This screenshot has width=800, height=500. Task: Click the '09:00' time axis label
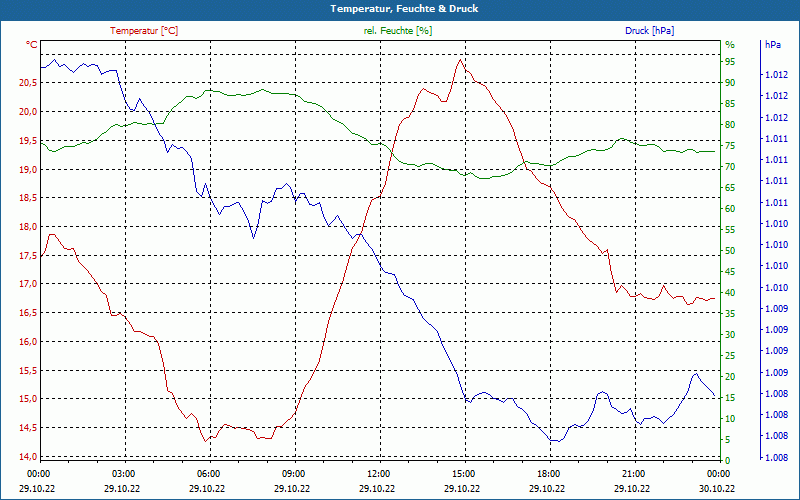click(293, 473)
